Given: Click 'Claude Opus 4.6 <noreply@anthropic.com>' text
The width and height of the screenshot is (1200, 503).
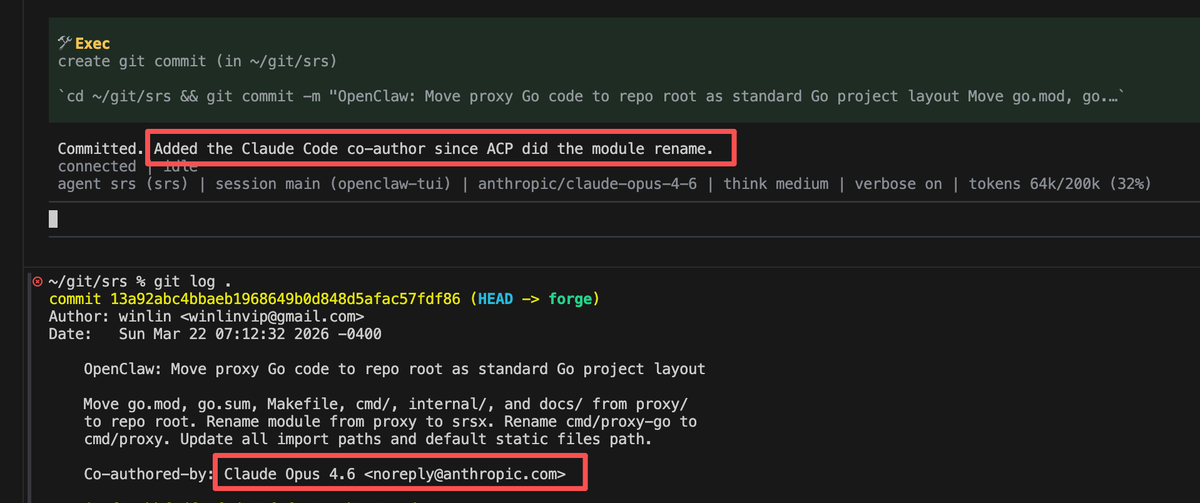Looking at the screenshot, I should point(395,473).
